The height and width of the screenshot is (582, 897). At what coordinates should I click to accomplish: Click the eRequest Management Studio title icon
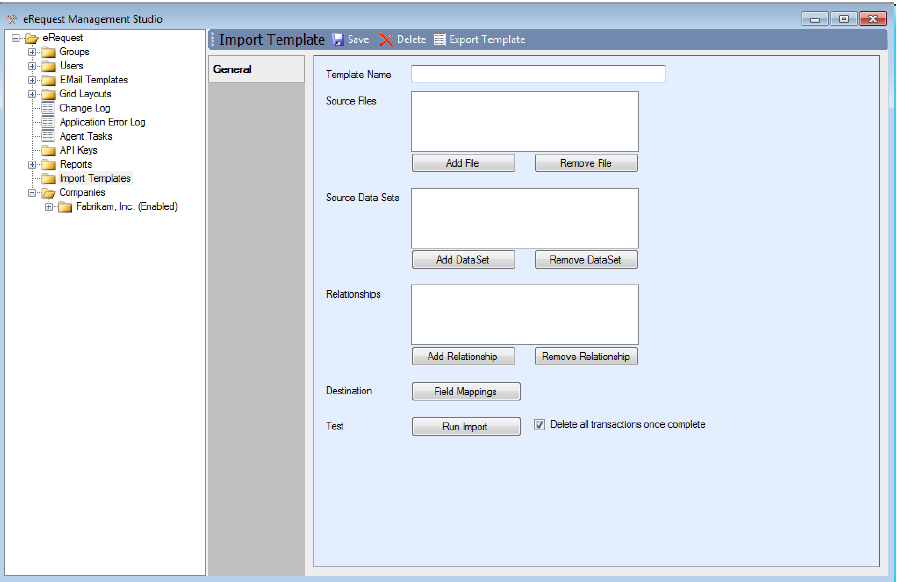click(12, 19)
